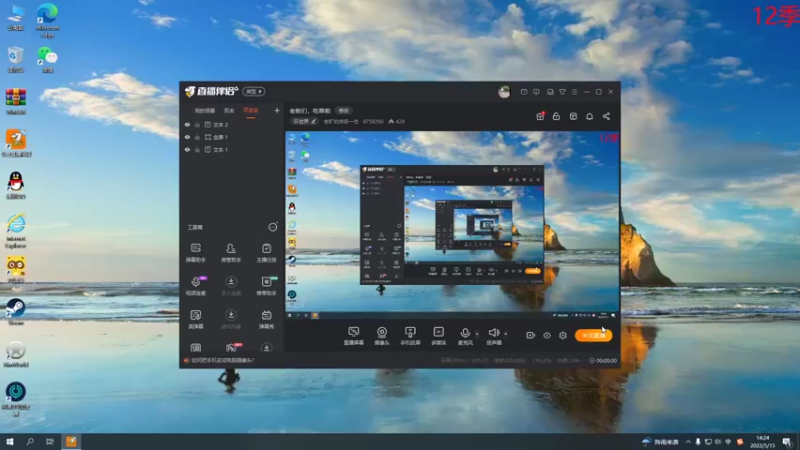Expand the microphone options arrow

pyautogui.click(x=477, y=334)
